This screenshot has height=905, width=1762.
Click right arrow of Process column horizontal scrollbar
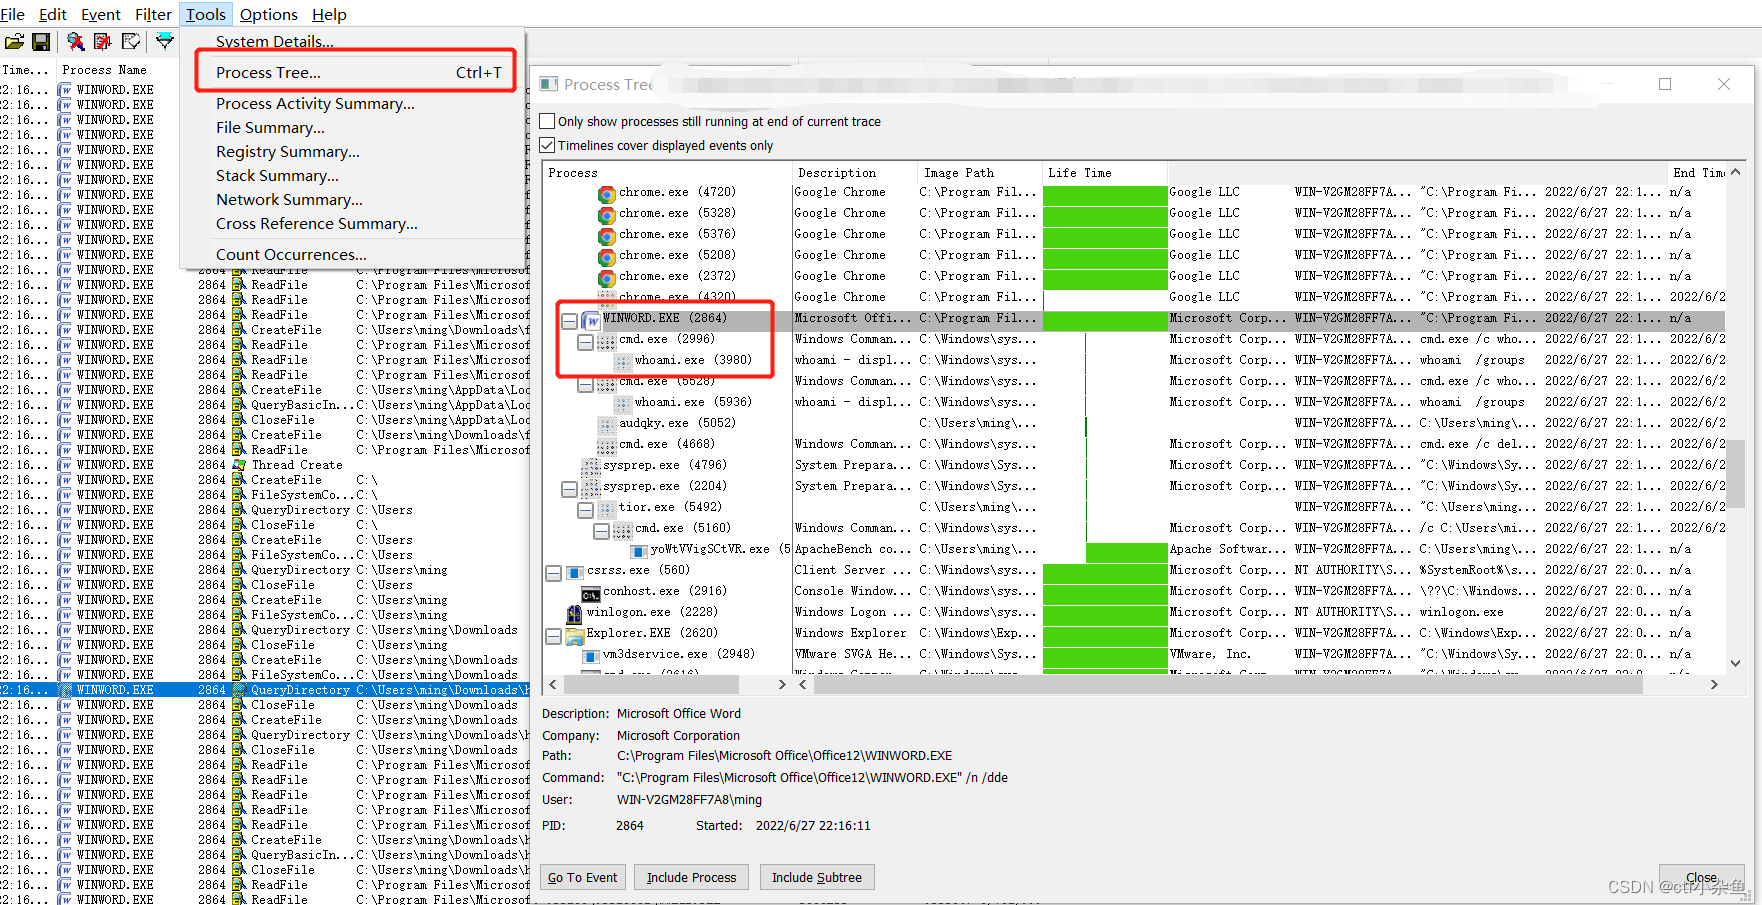coord(782,684)
